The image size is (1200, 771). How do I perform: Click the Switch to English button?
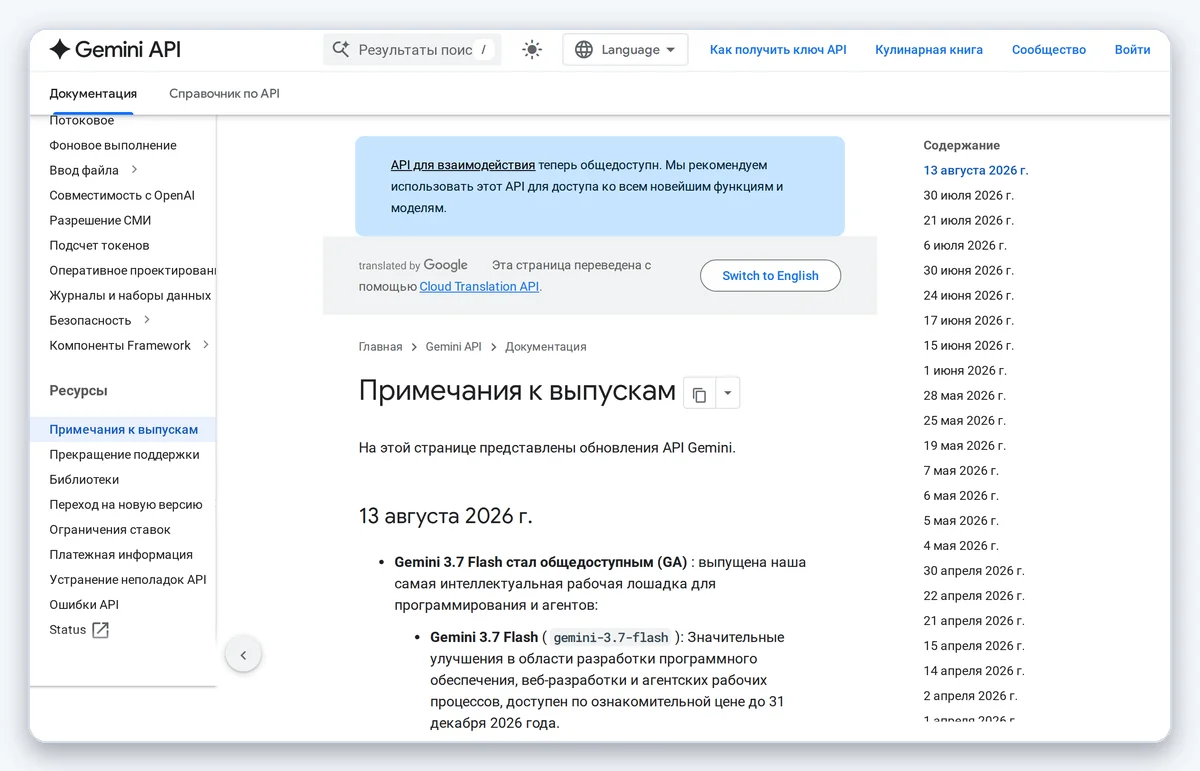tap(770, 276)
